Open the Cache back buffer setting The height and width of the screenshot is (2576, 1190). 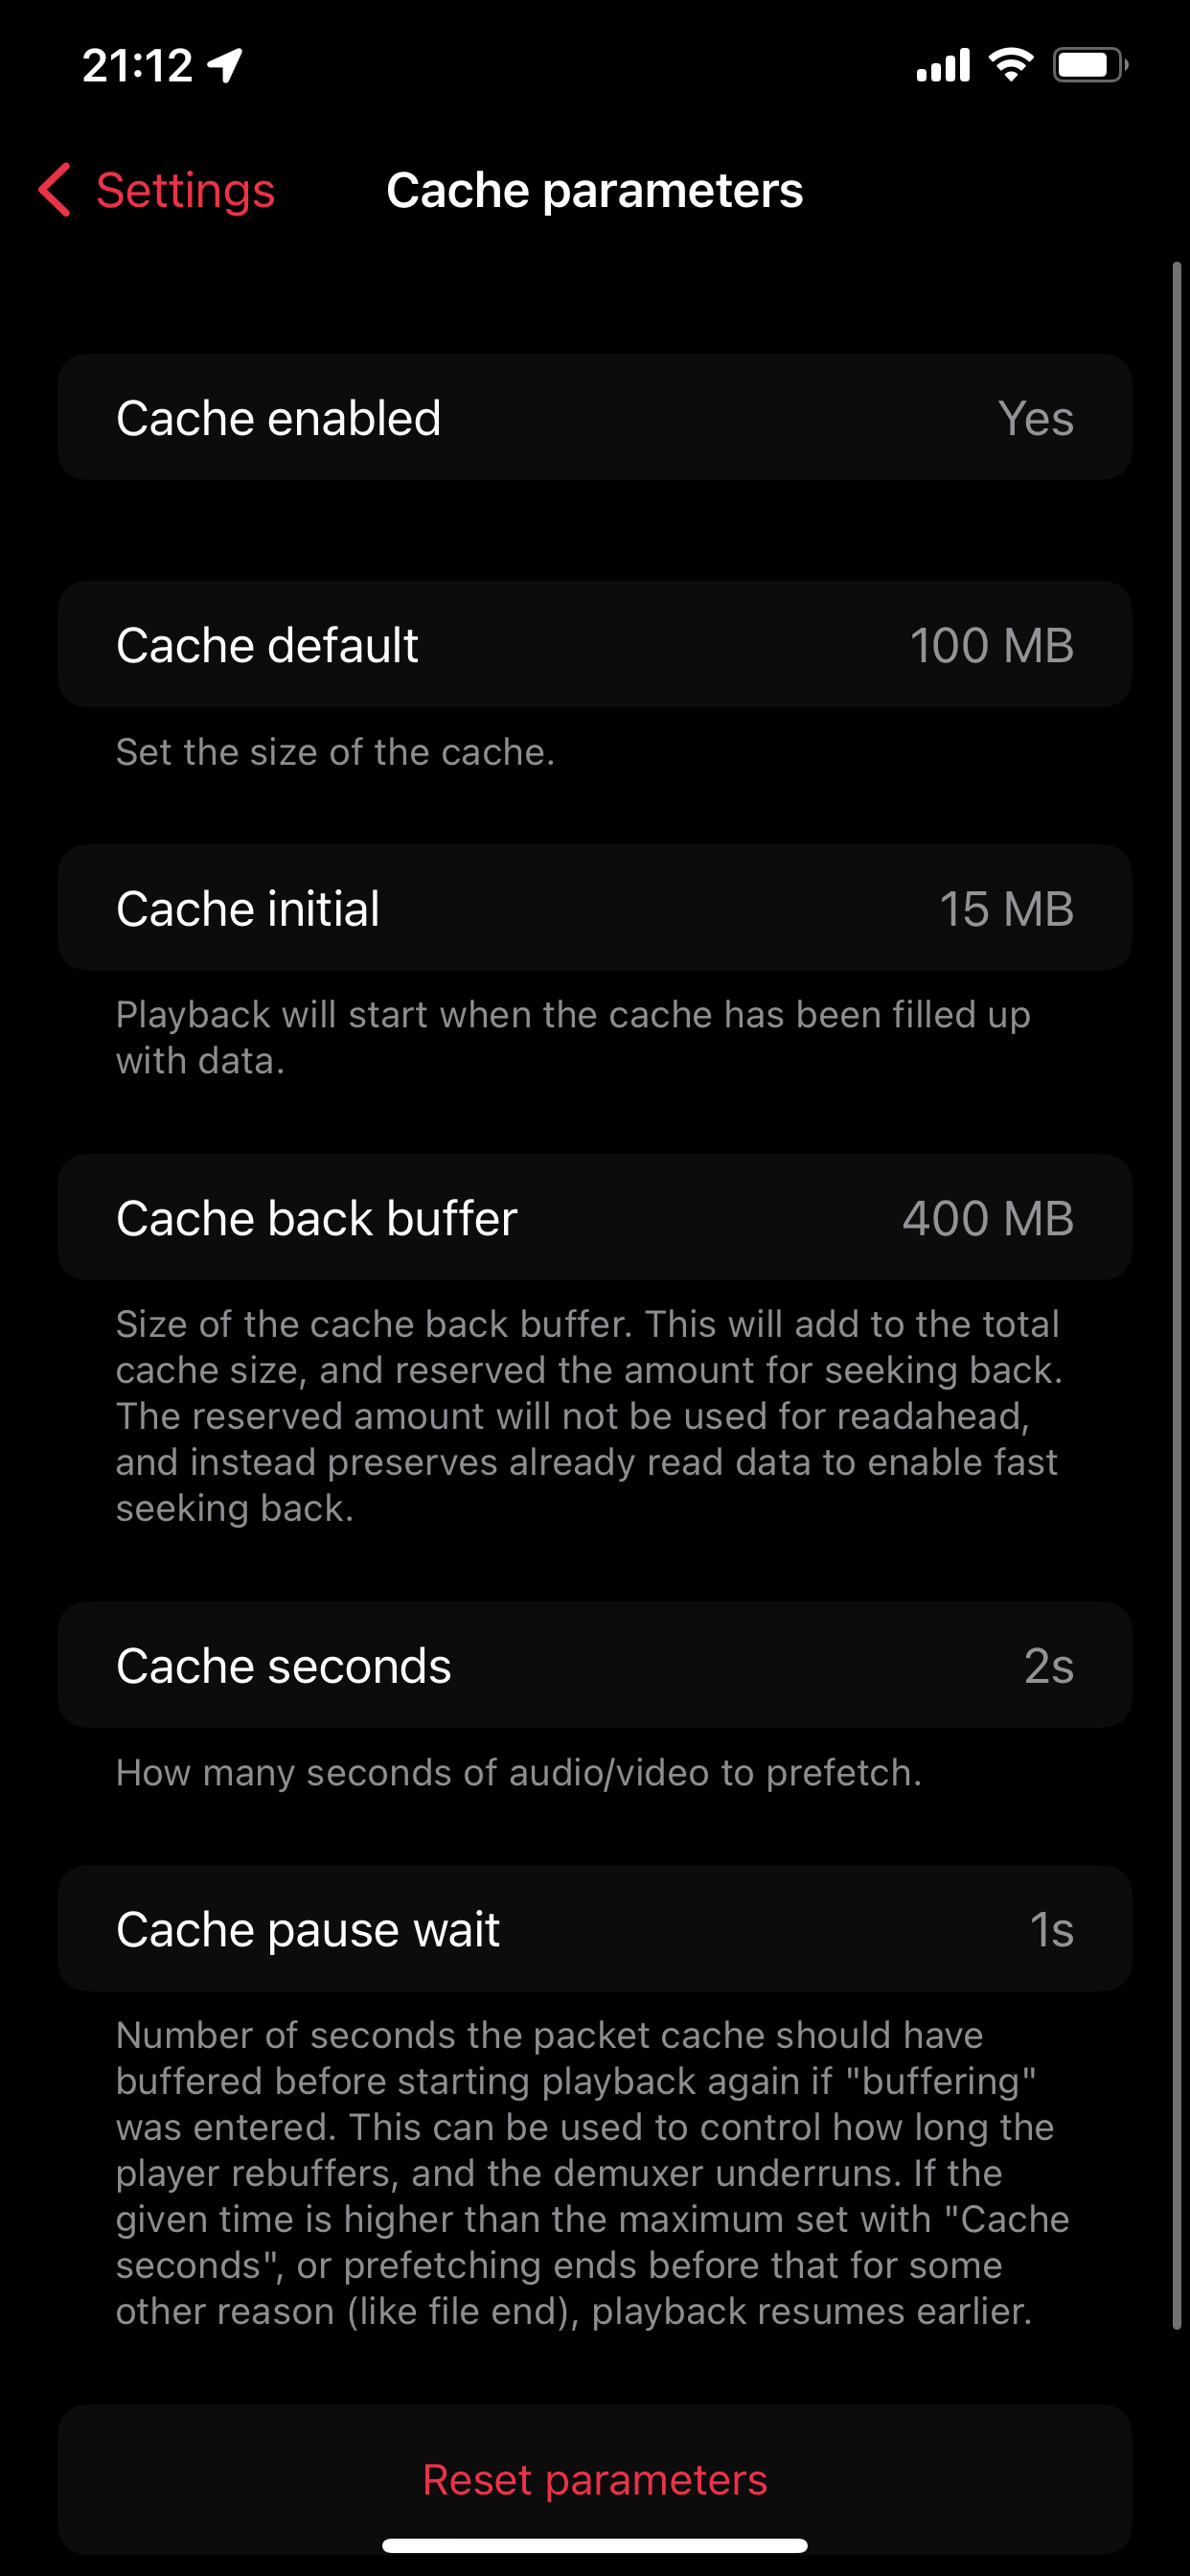pyautogui.click(x=595, y=1217)
